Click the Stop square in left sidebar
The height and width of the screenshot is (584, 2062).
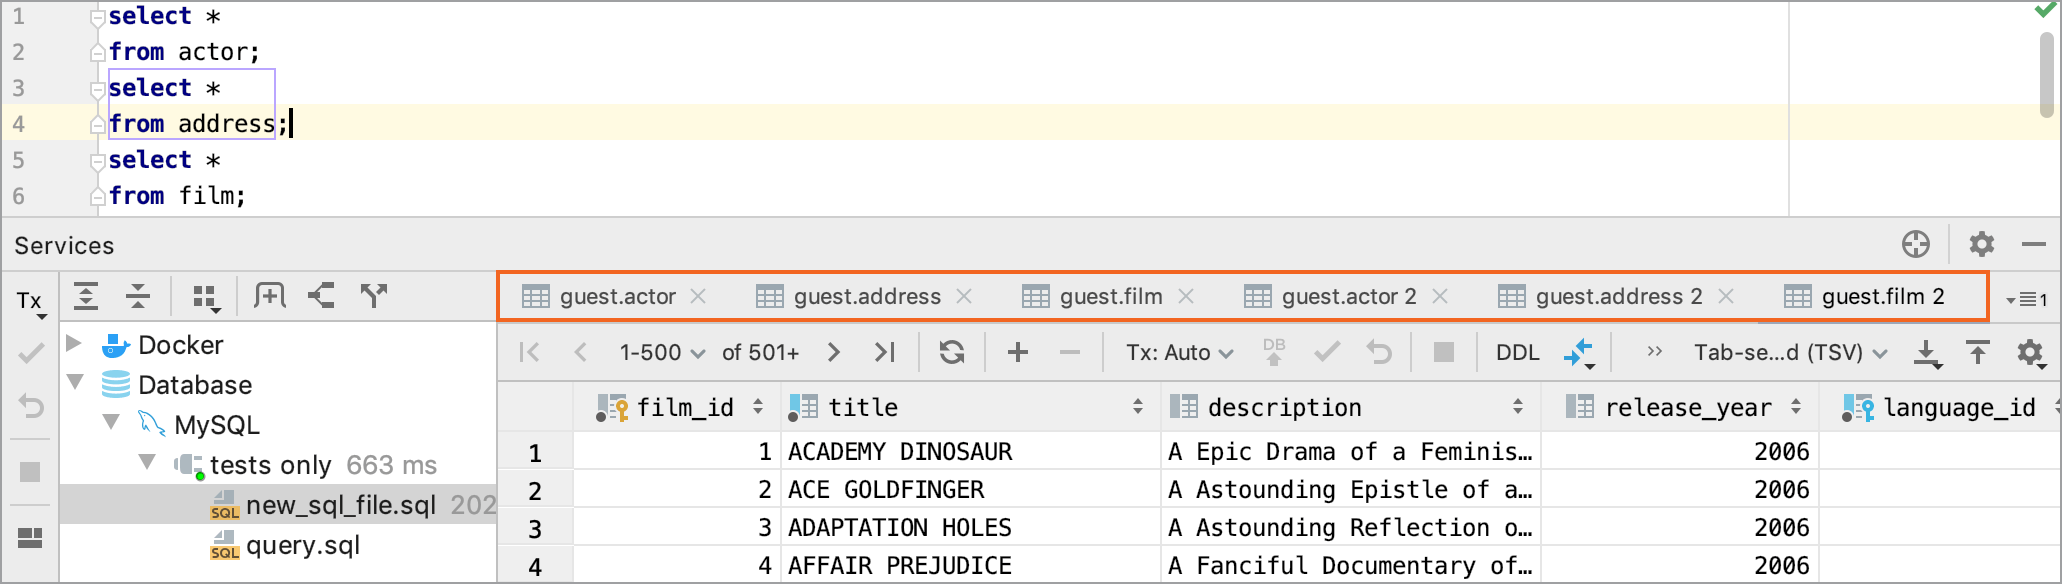(30, 472)
